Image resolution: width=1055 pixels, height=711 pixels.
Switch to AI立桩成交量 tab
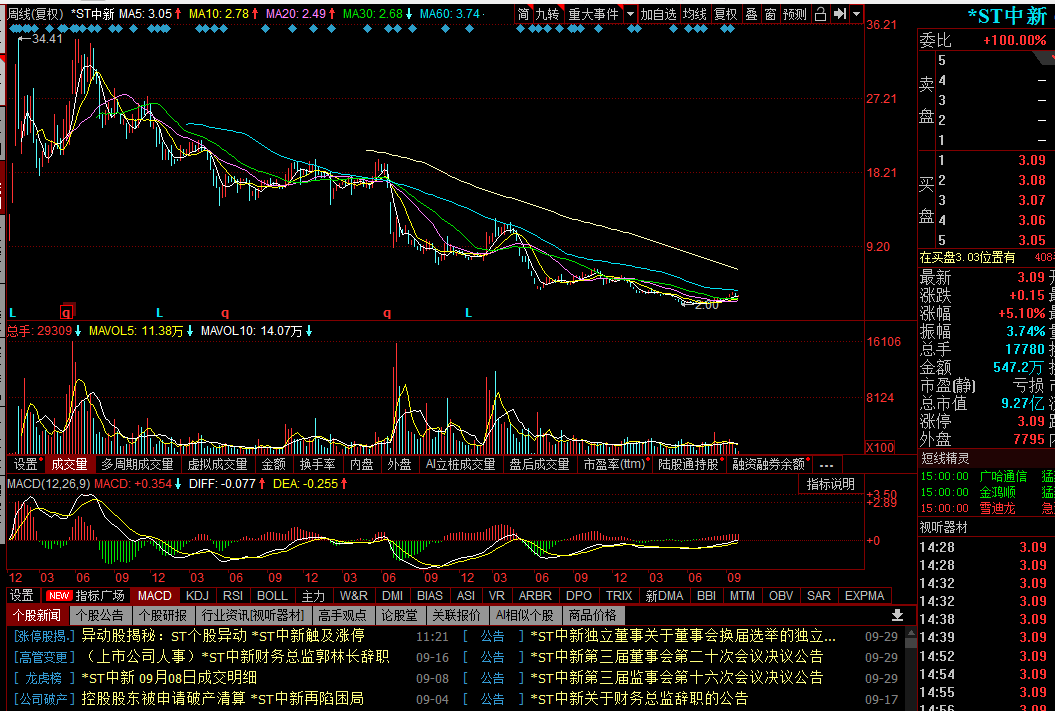click(x=460, y=464)
